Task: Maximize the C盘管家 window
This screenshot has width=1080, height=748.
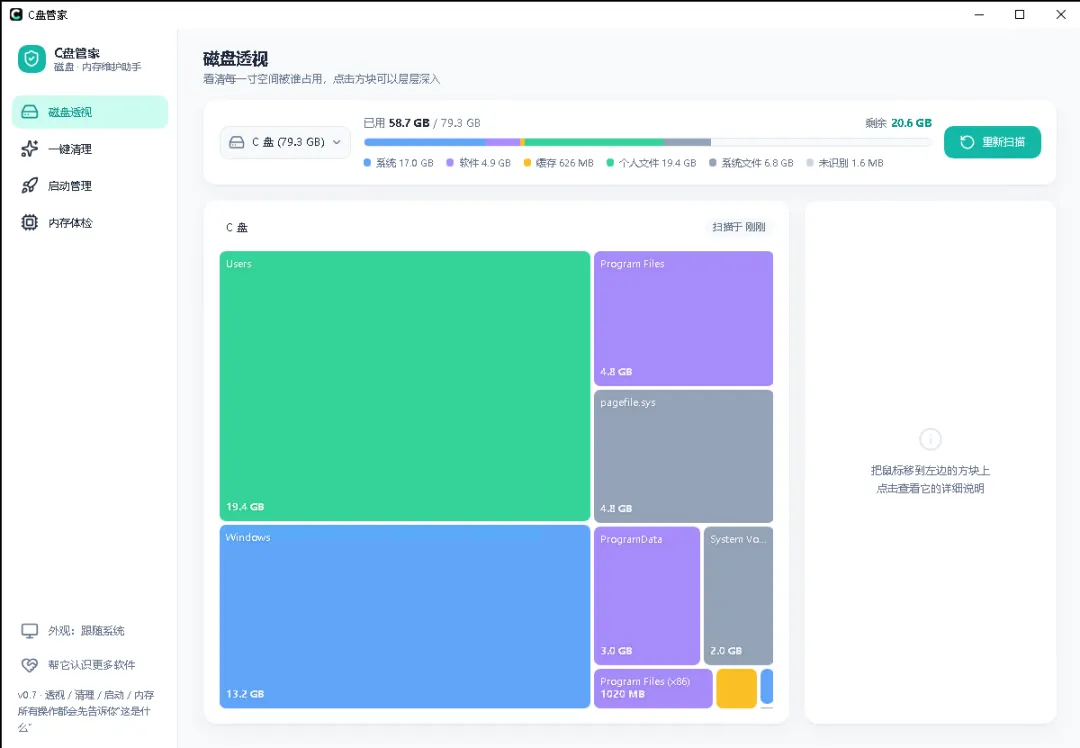Action: pos(1019,14)
